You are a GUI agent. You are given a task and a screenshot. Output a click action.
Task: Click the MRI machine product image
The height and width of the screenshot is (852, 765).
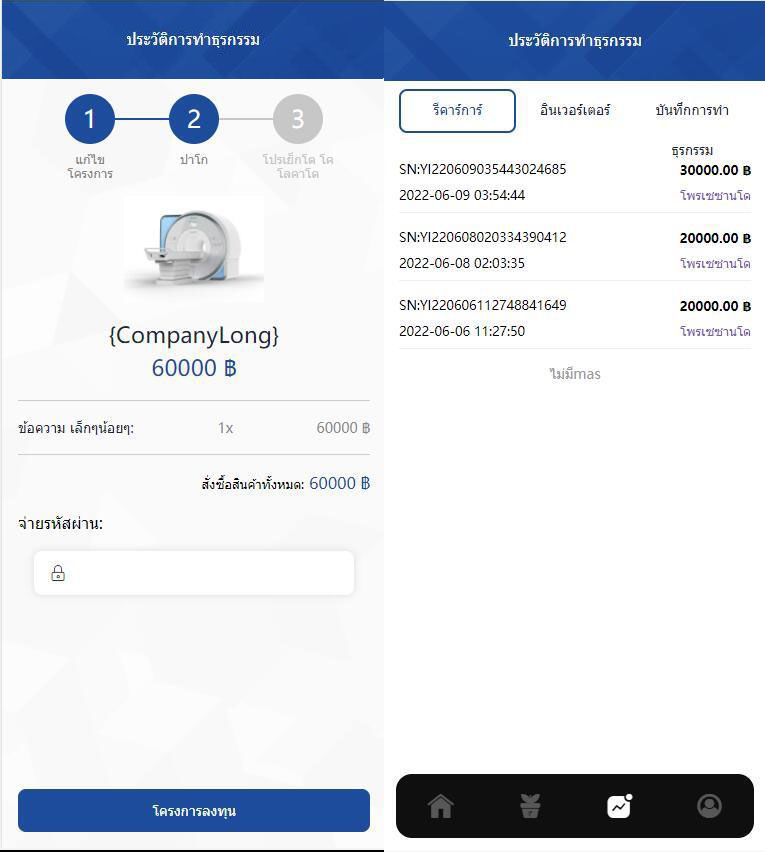click(194, 248)
